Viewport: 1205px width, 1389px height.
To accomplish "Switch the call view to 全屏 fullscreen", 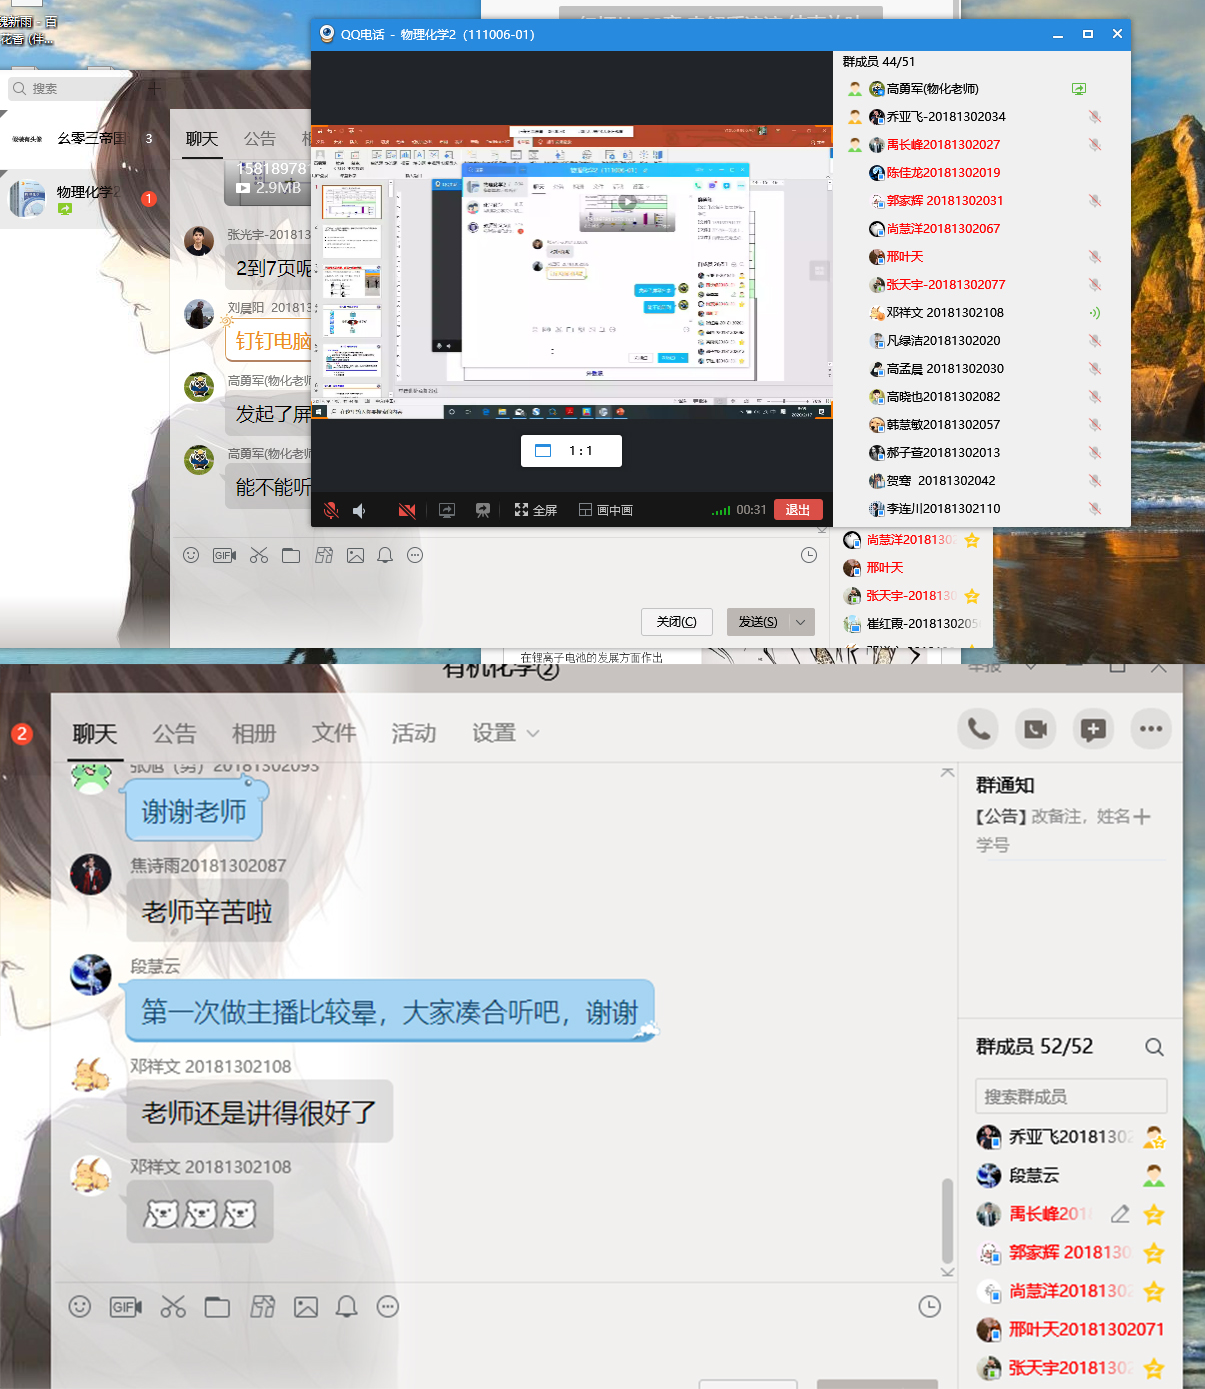I will [536, 510].
